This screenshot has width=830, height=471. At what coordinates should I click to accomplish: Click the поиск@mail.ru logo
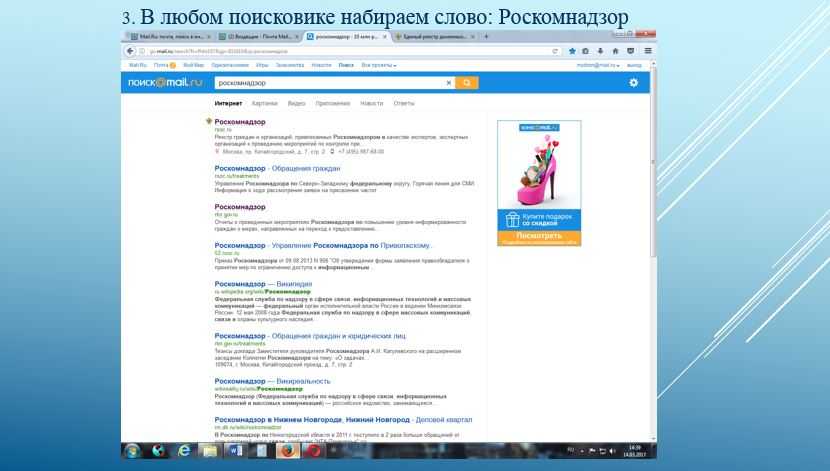pyautogui.click(x=166, y=83)
